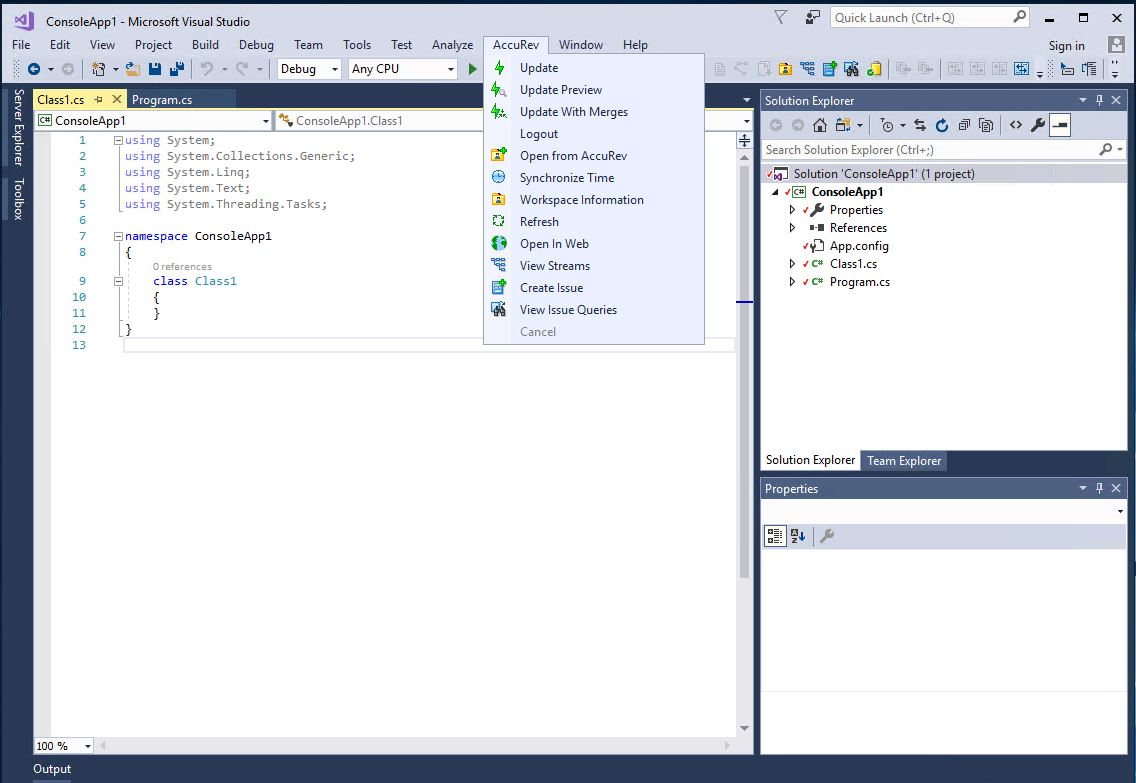
Task: Choose Create Issue menu item
Action: pos(594,288)
